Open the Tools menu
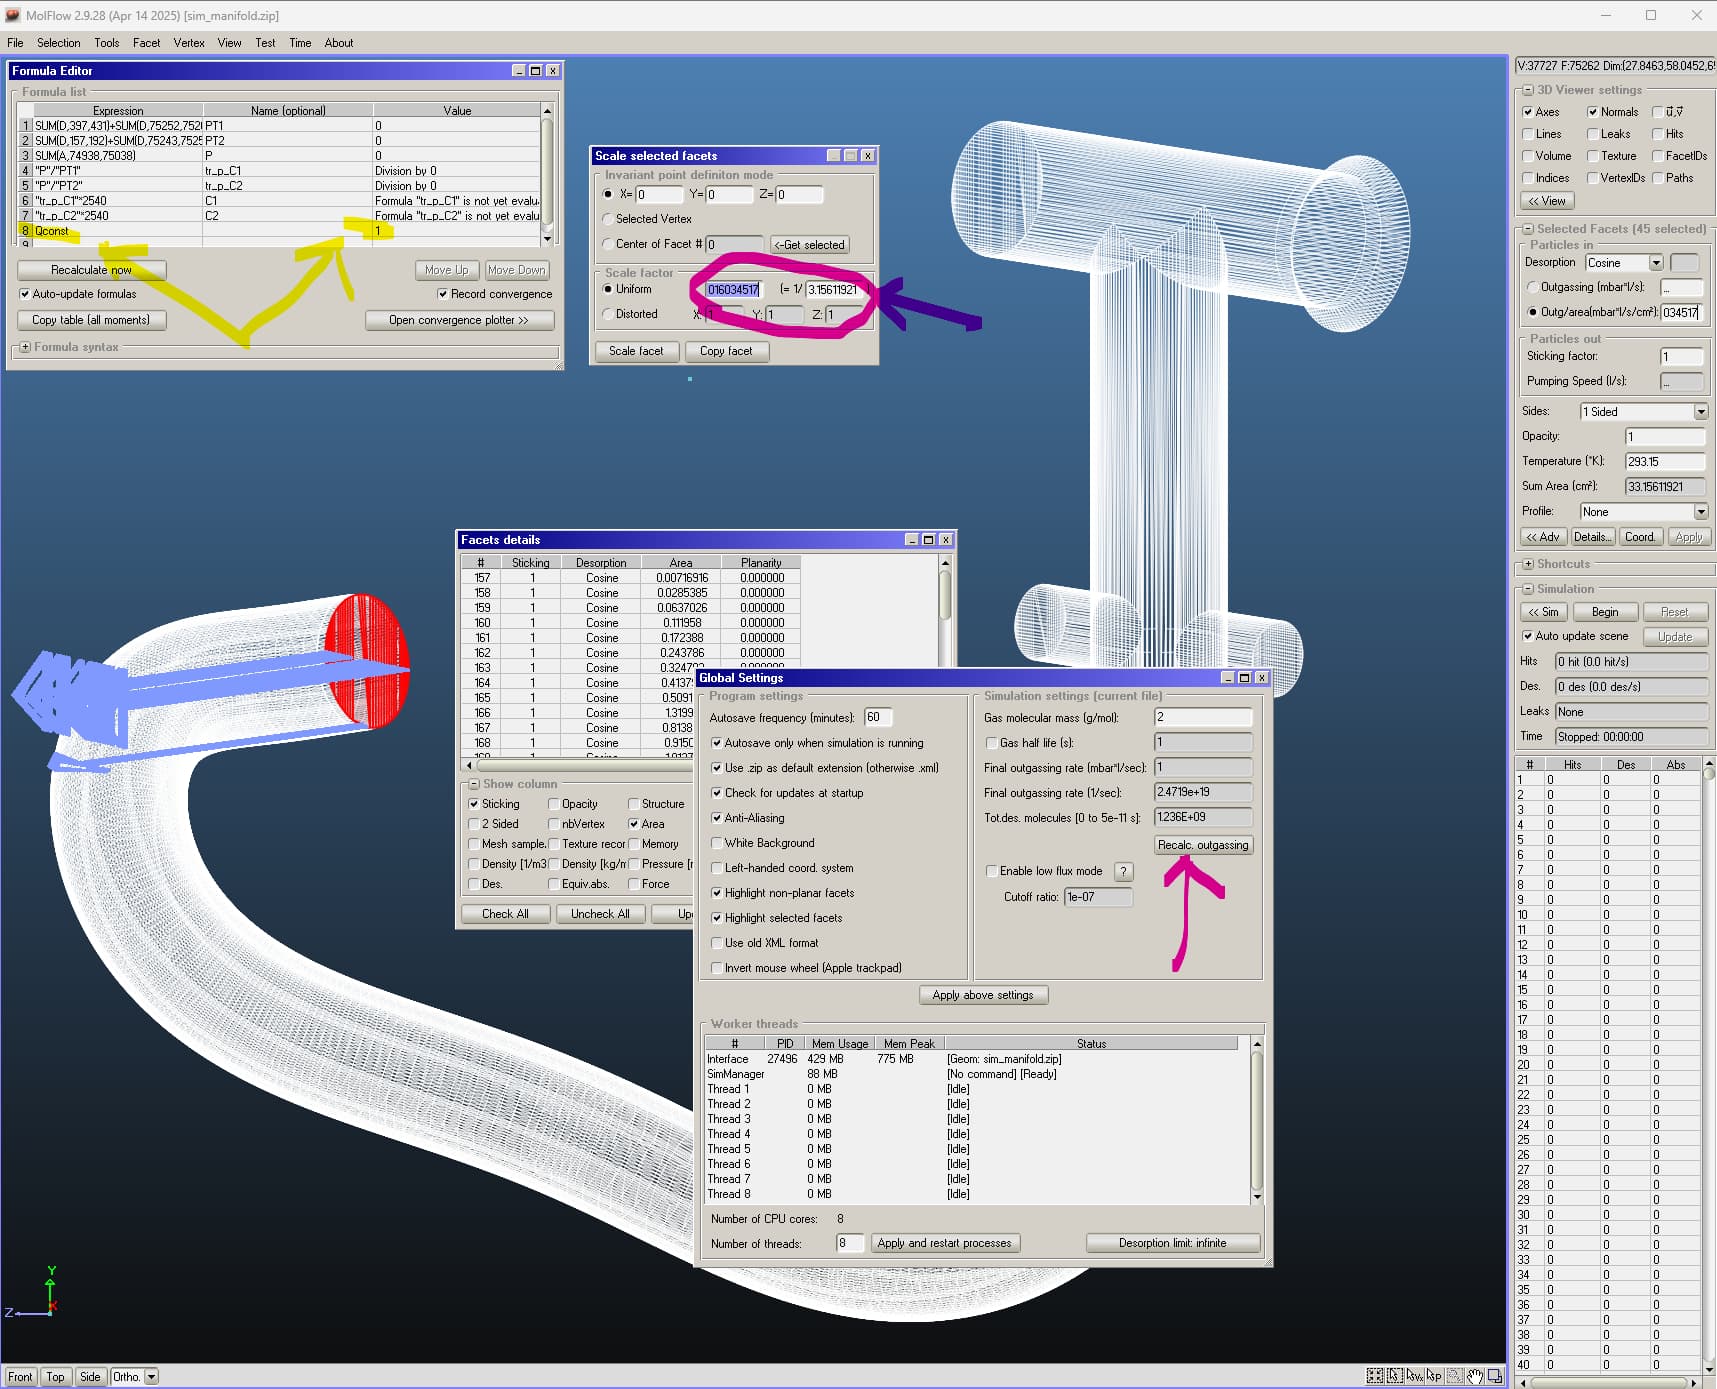The width and height of the screenshot is (1717, 1389). (x=106, y=43)
